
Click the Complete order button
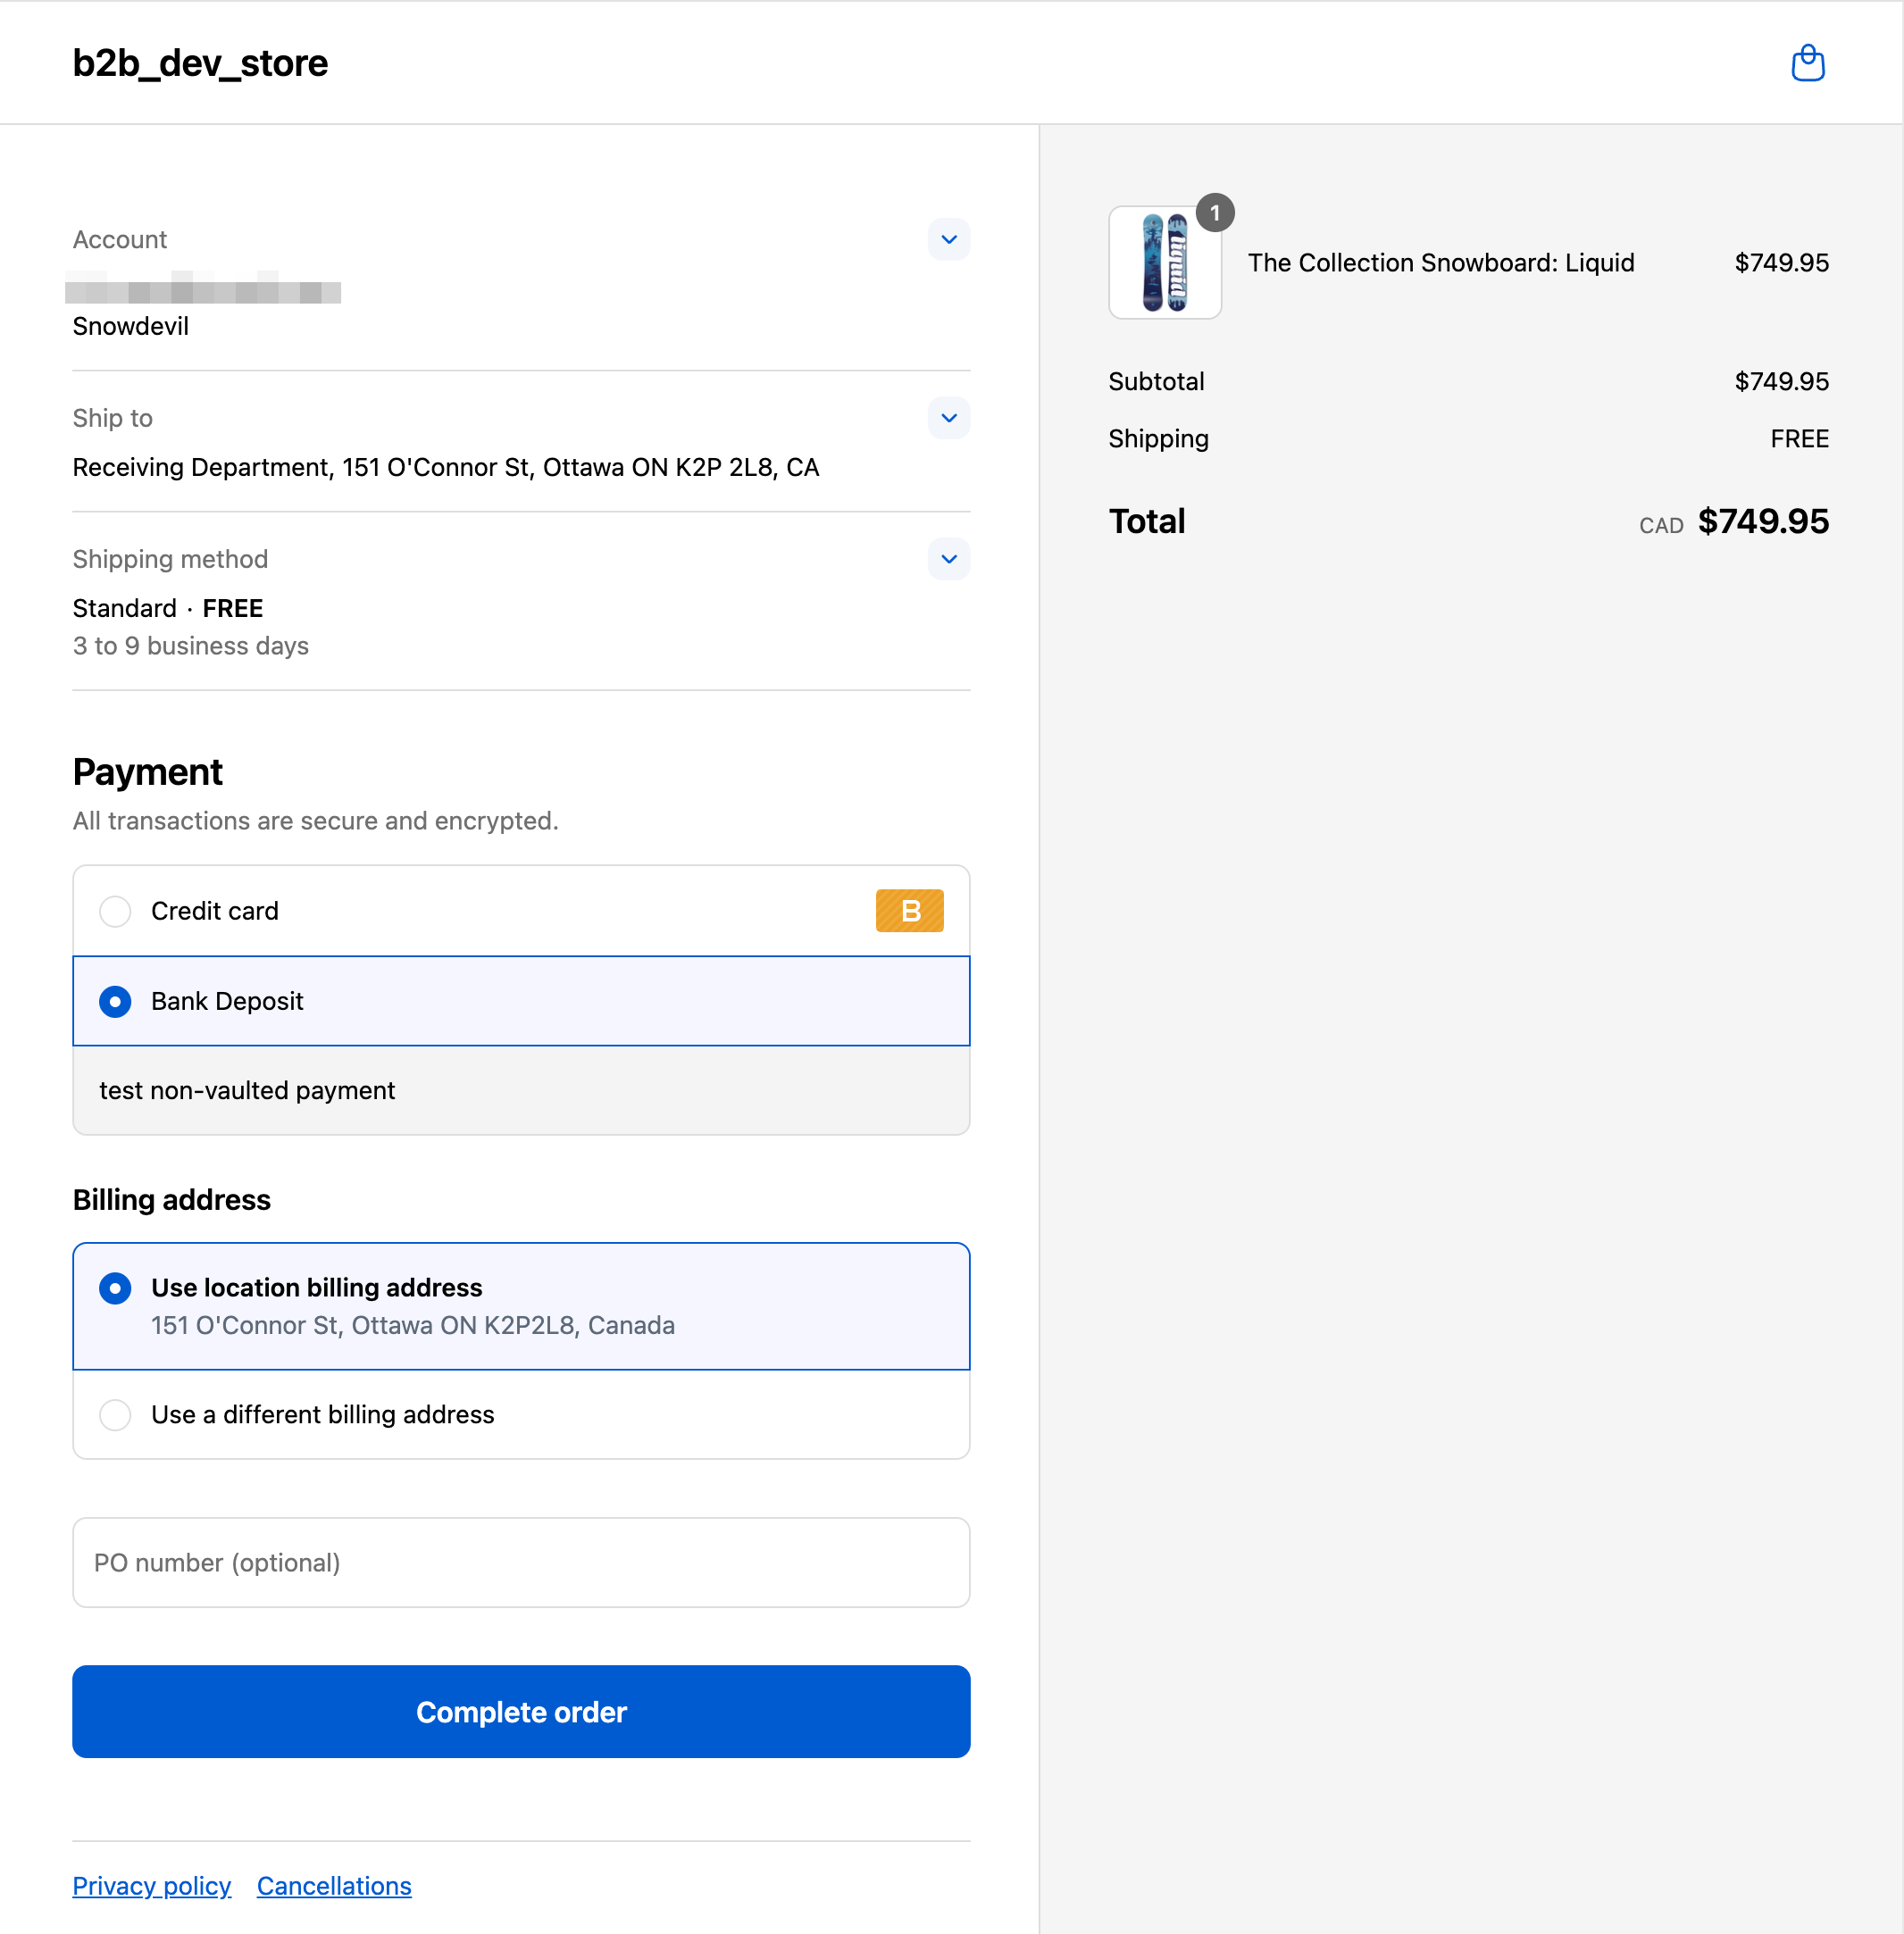coord(521,1711)
